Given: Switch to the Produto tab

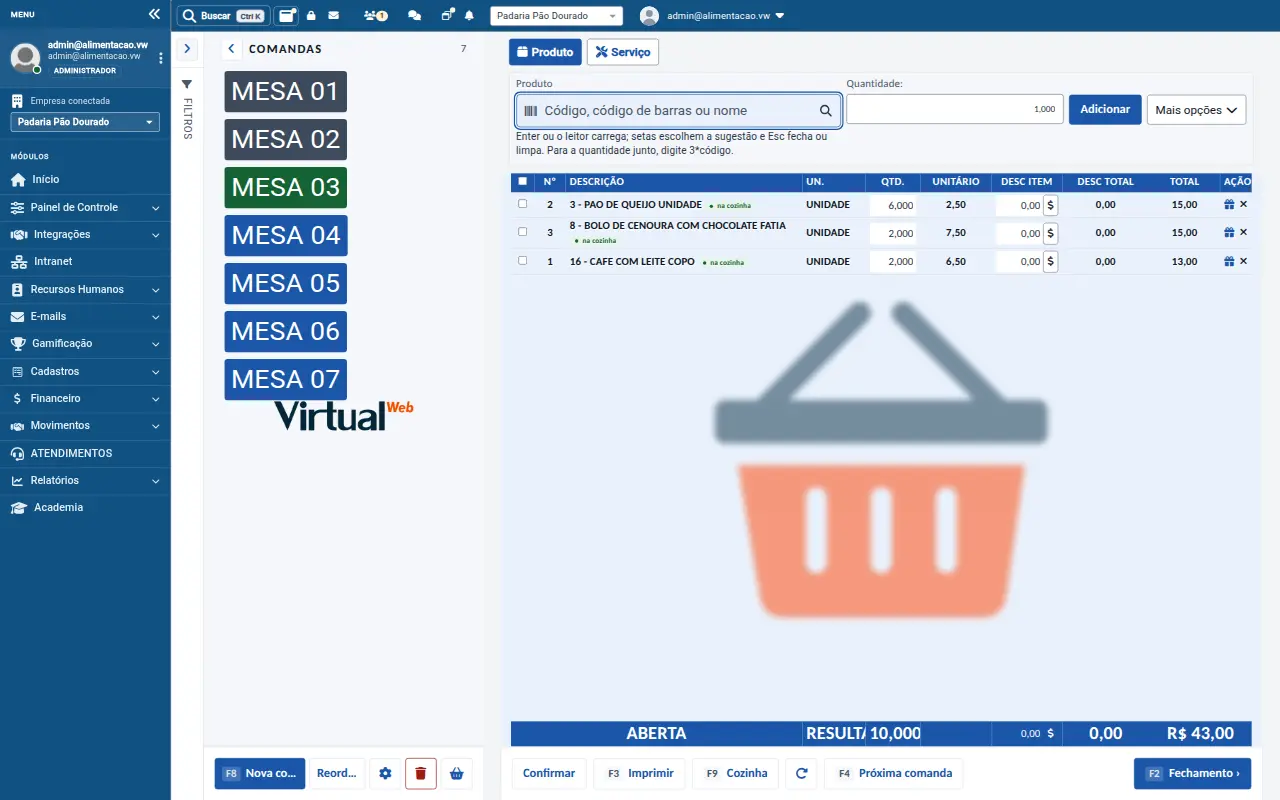Looking at the screenshot, I should pyautogui.click(x=545, y=52).
